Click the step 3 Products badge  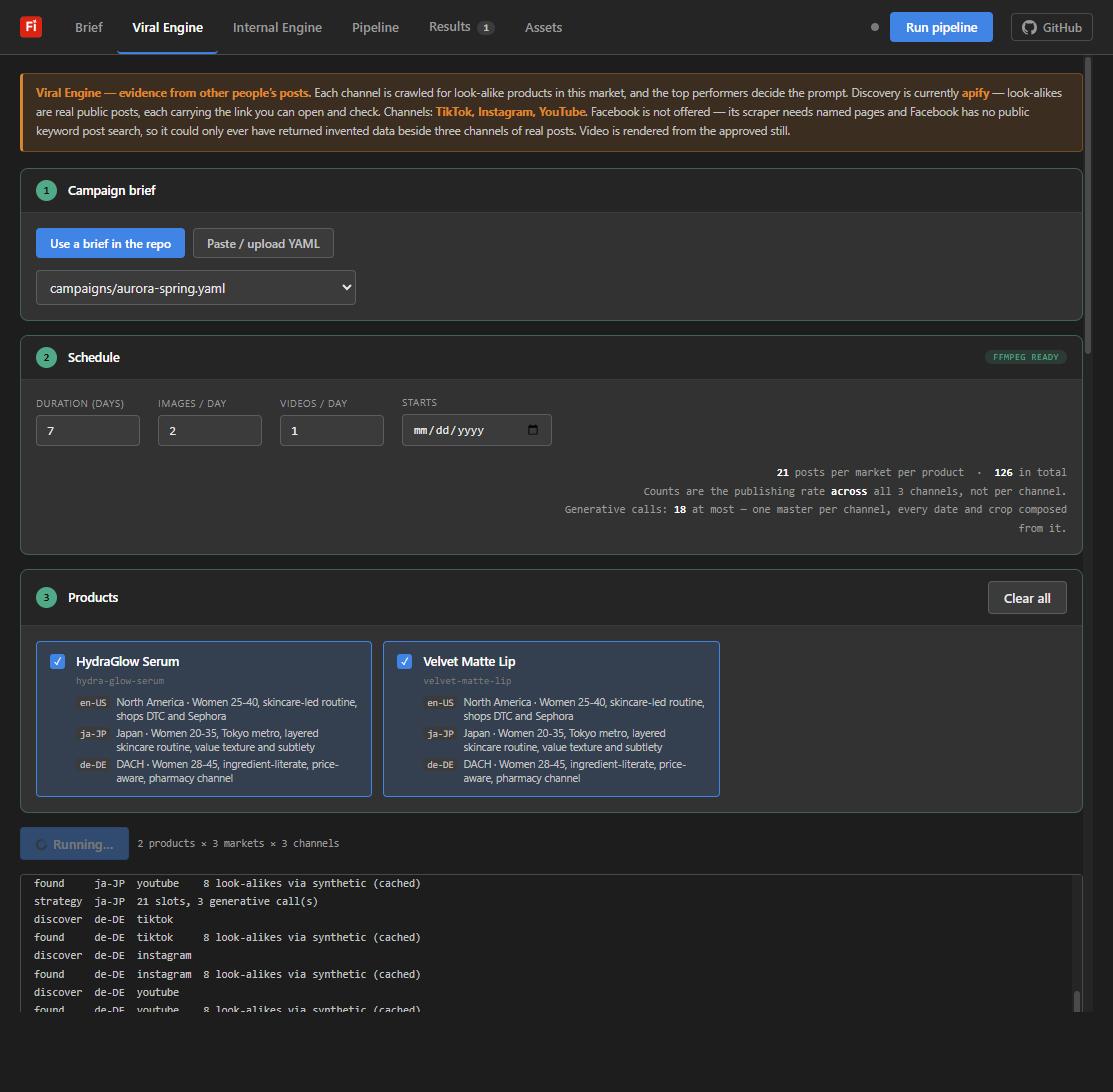(x=46, y=597)
